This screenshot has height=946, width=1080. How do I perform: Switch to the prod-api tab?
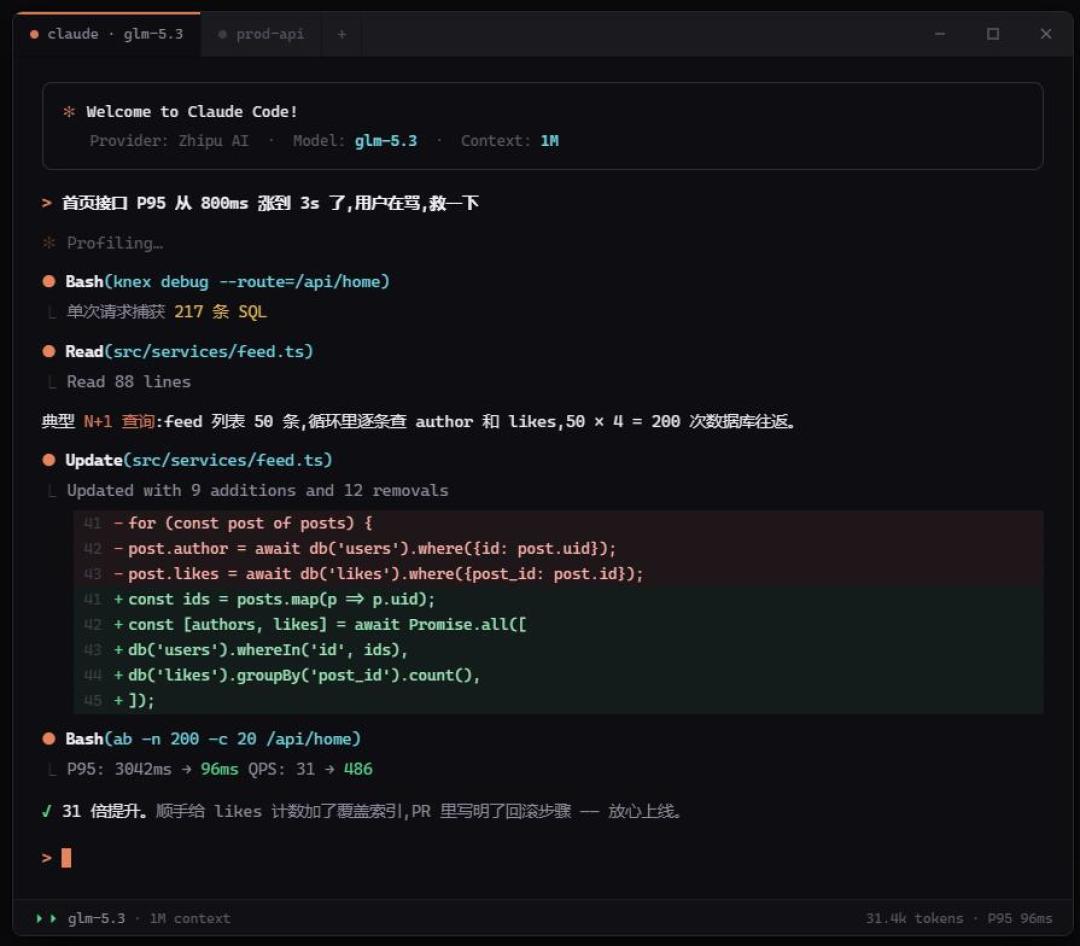(x=261, y=34)
